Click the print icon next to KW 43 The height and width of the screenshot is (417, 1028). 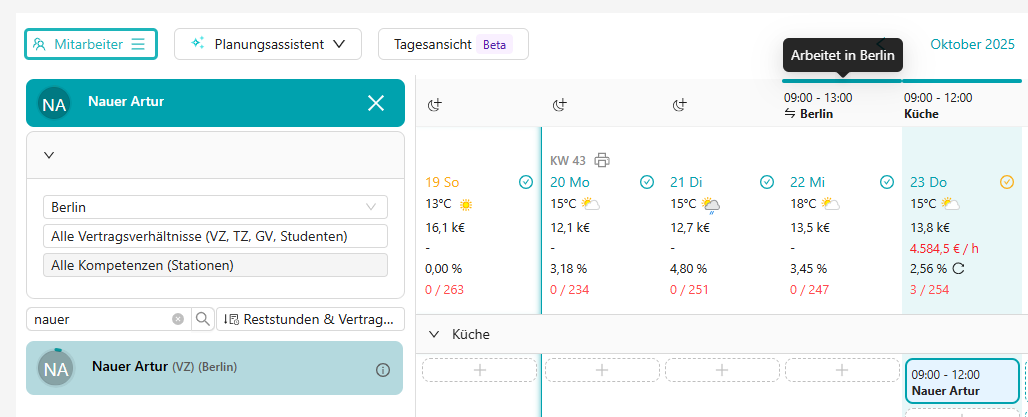coord(601,160)
